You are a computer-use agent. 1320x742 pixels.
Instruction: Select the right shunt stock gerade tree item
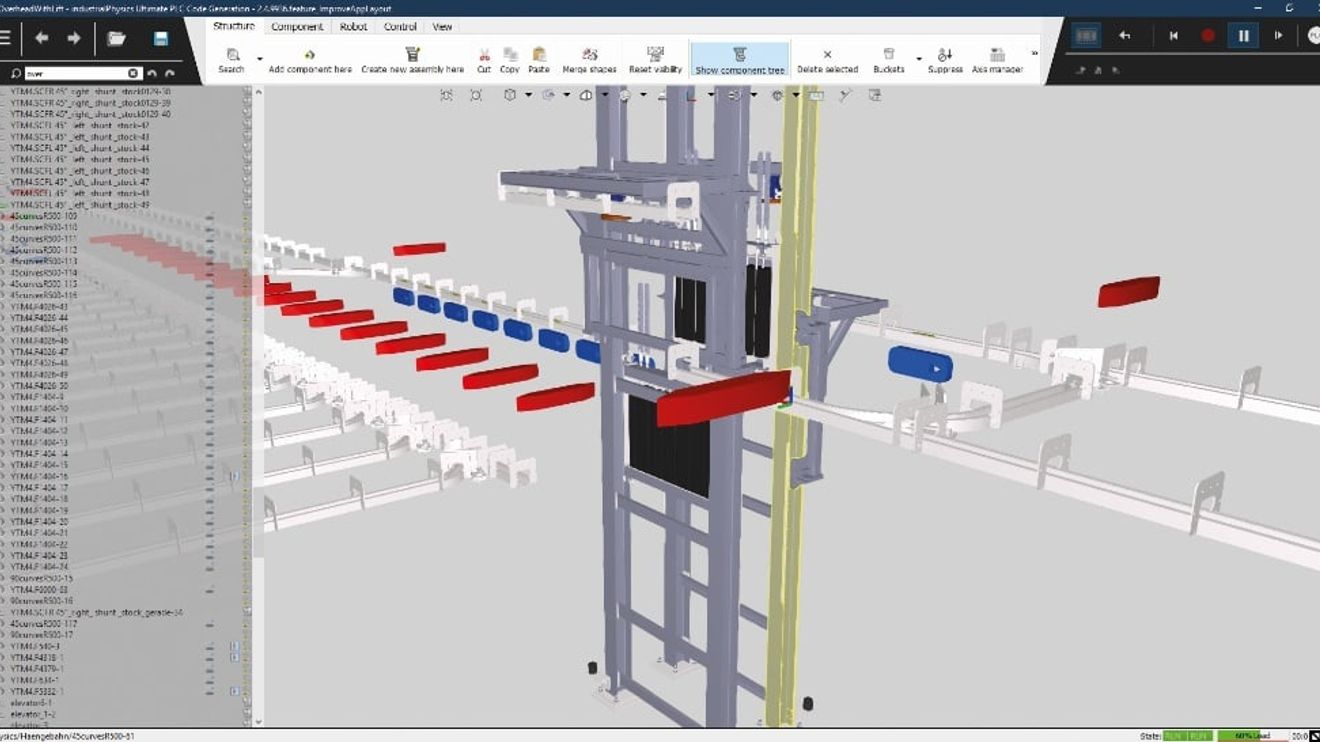97,612
